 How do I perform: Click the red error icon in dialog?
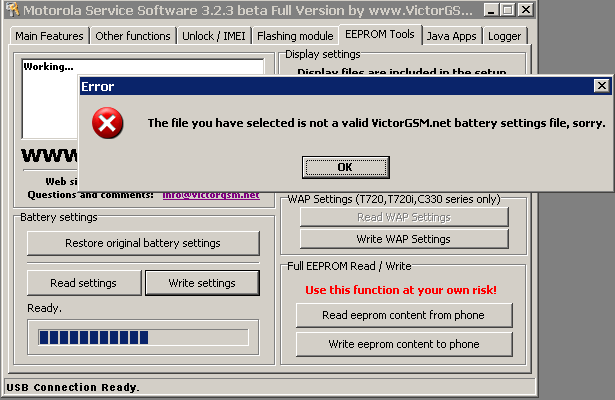107,123
